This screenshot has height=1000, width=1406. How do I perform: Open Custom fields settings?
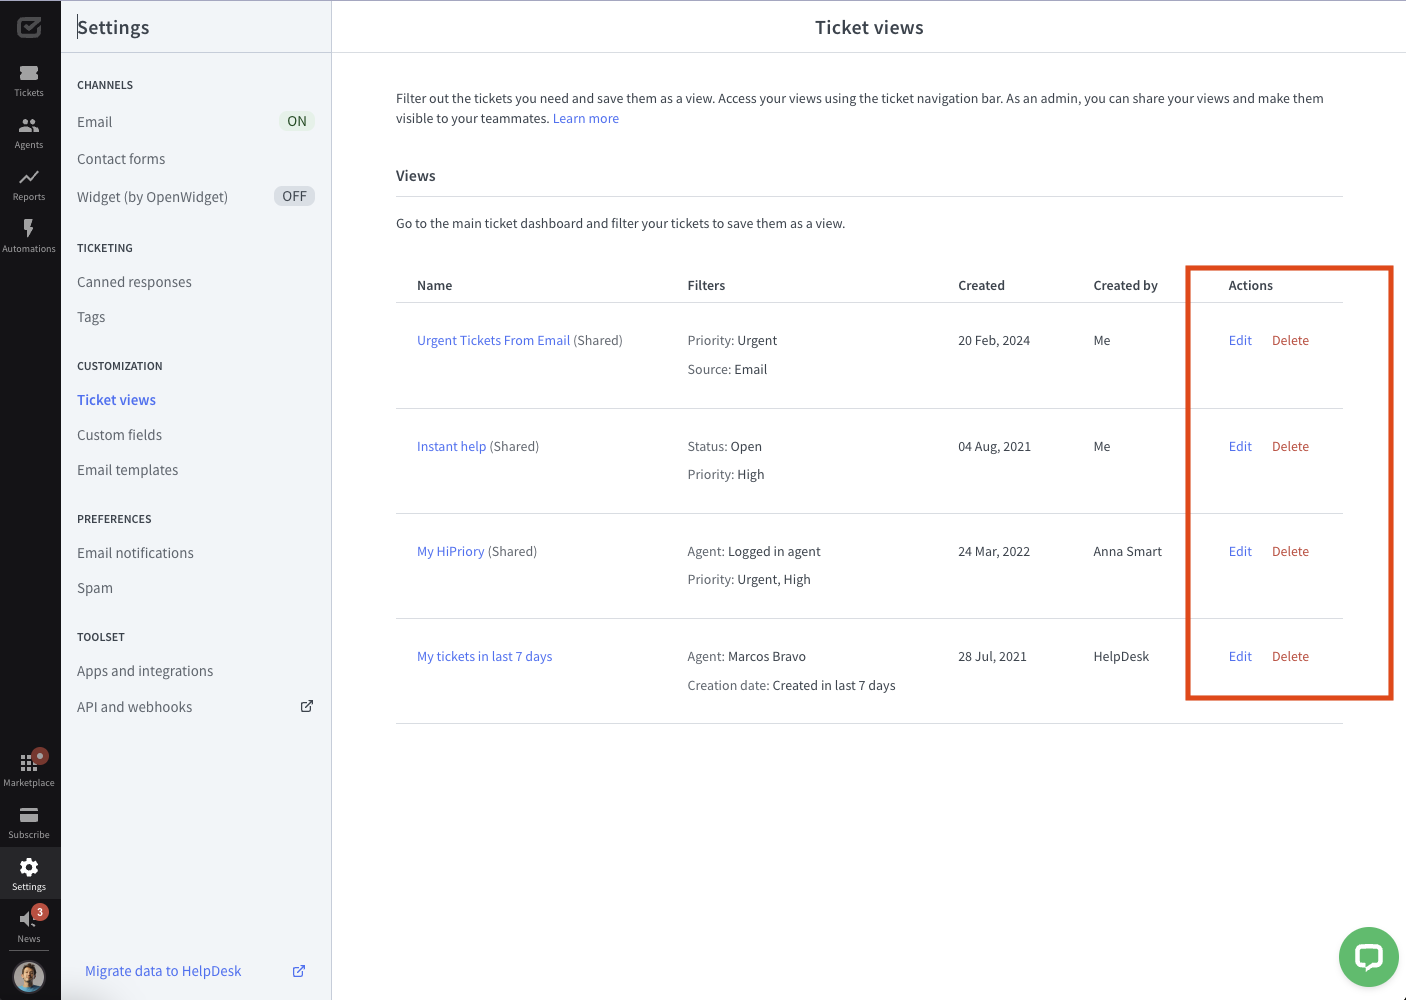[x=119, y=435]
